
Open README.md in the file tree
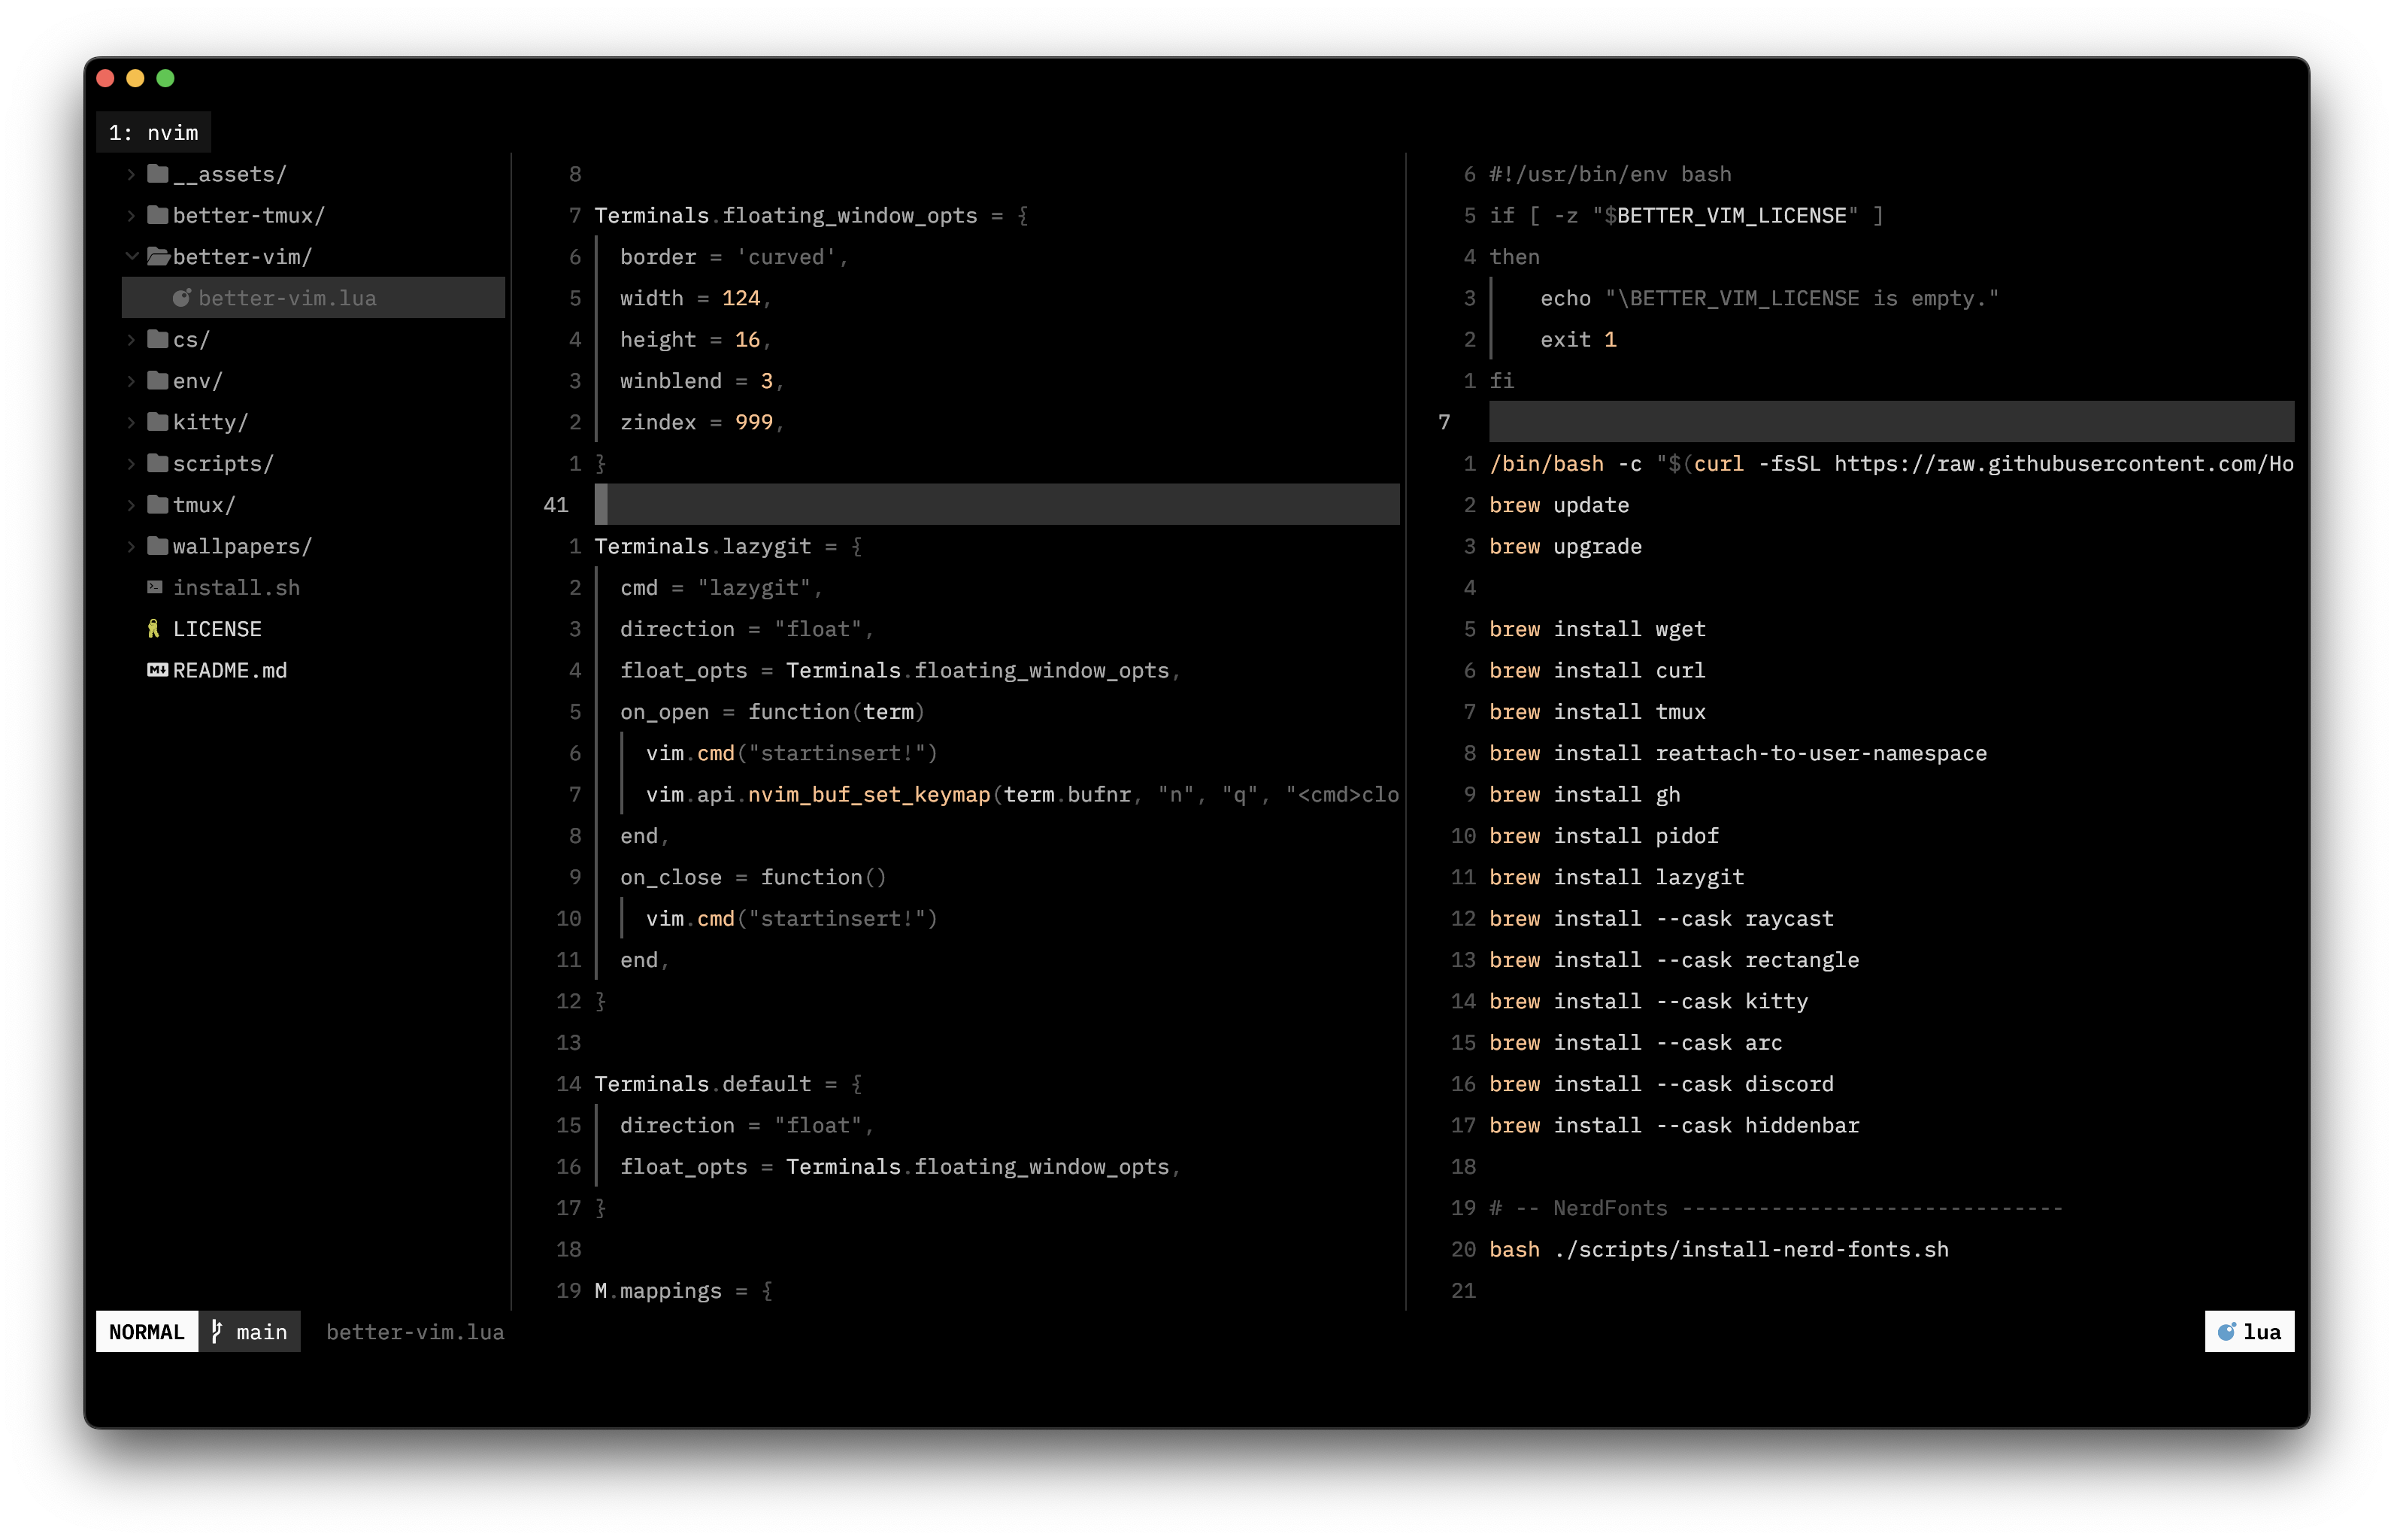[230, 670]
